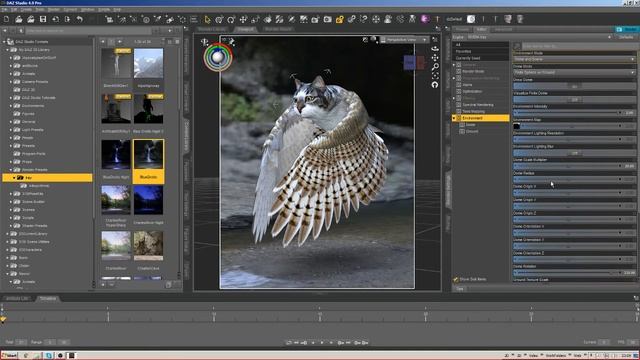
Task: Click the Save Scene floppy icon
Action: click(x=43, y=19)
